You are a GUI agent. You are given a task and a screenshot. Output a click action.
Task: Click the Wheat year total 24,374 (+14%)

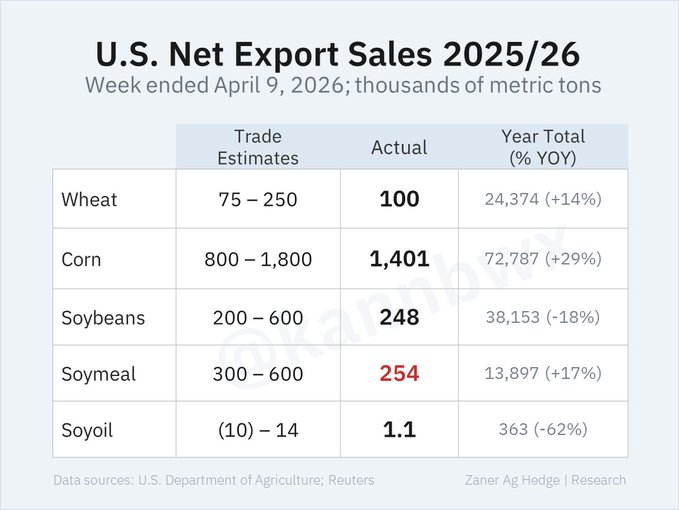pyautogui.click(x=543, y=200)
